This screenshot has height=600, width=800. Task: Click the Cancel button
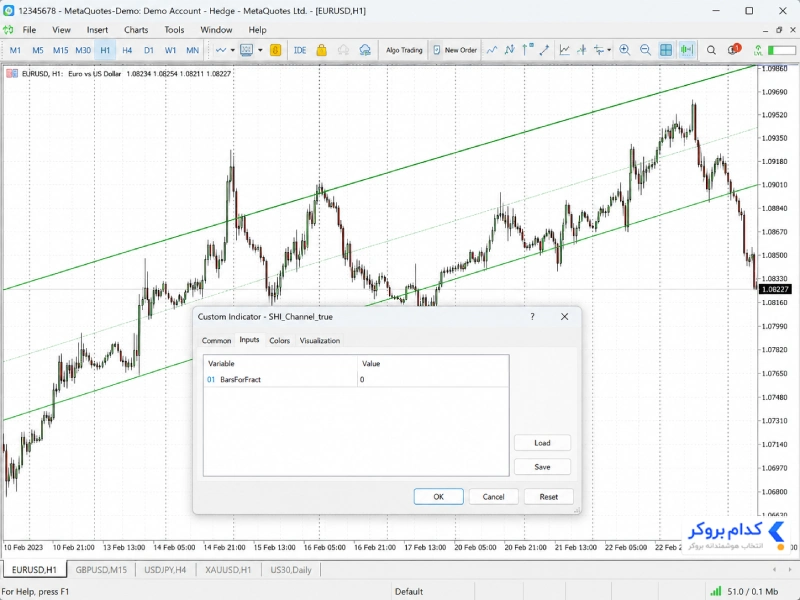tap(493, 496)
